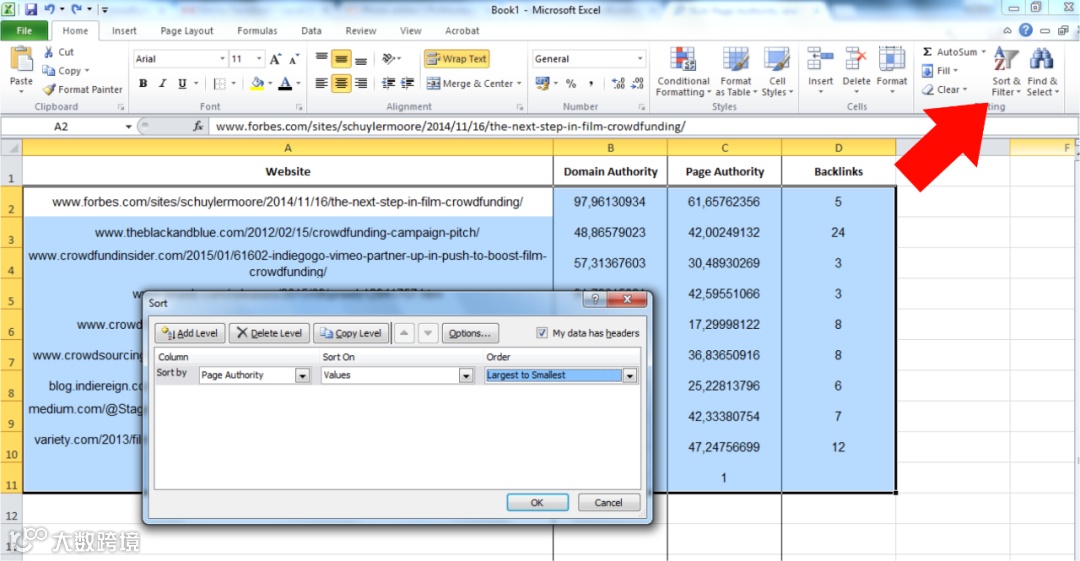Open Cell Styles gallery

pyautogui.click(x=777, y=72)
